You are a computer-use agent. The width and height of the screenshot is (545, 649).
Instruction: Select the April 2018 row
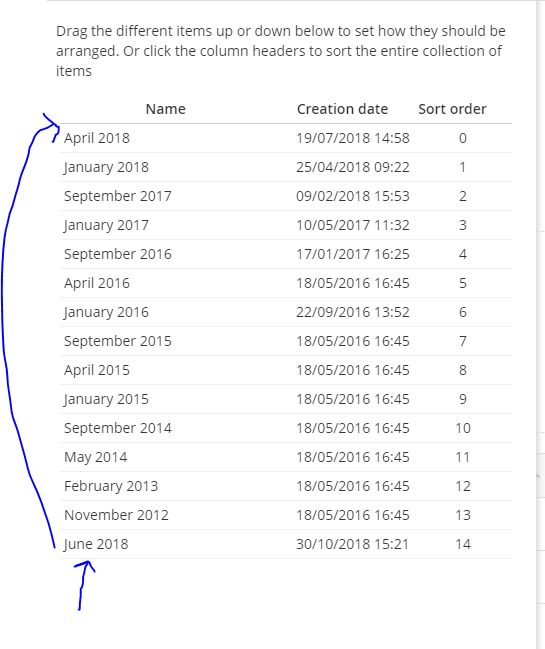click(286, 138)
